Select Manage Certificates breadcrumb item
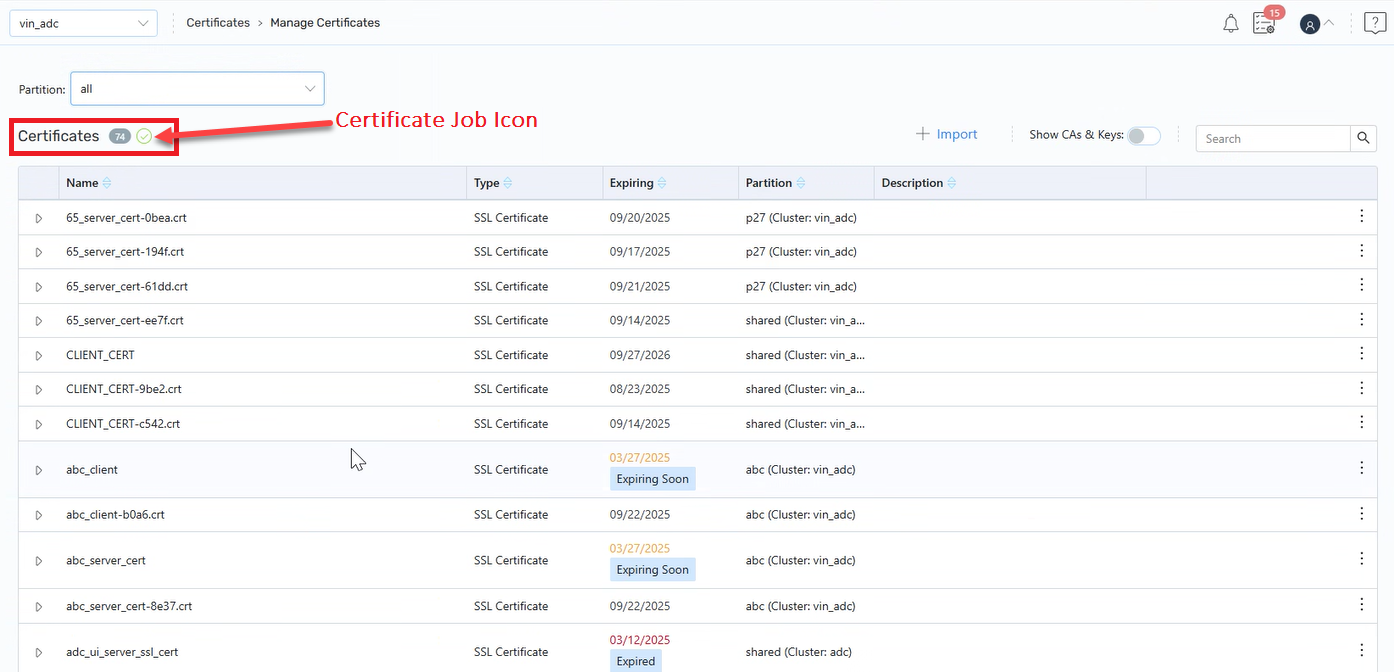This screenshot has width=1394, height=672. 325,22
